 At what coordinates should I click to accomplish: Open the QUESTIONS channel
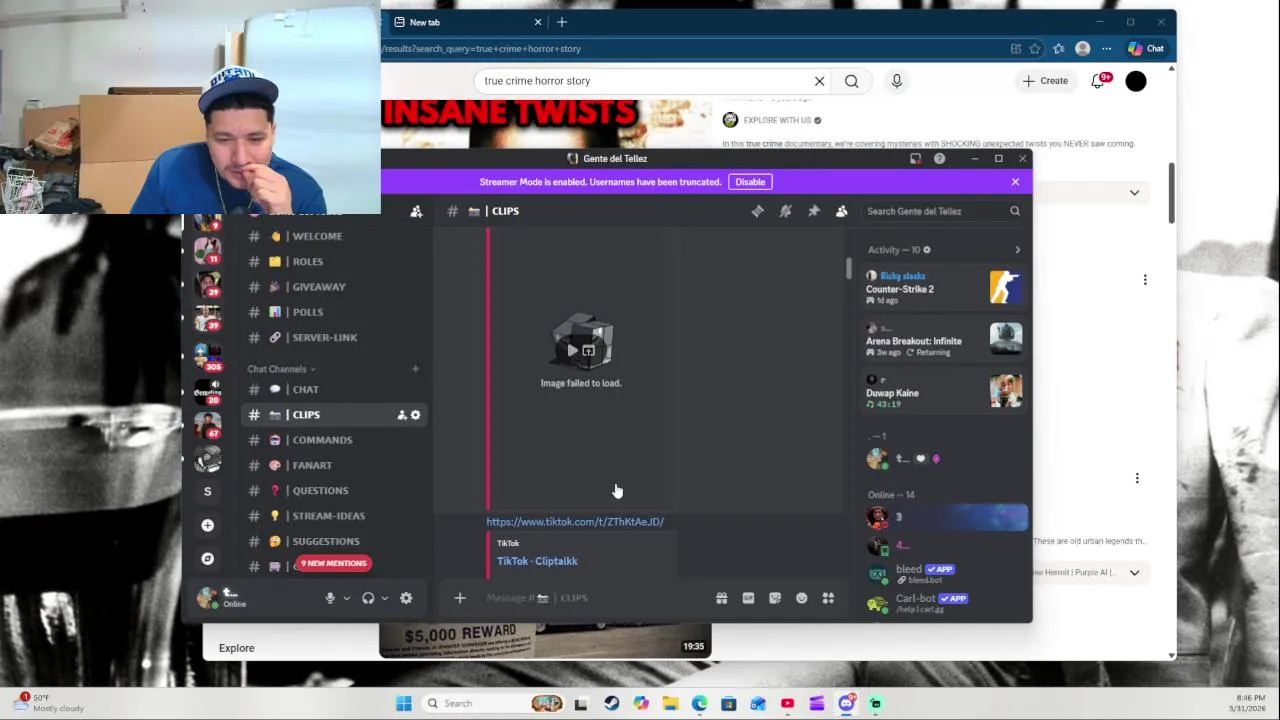click(x=335, y=491)
